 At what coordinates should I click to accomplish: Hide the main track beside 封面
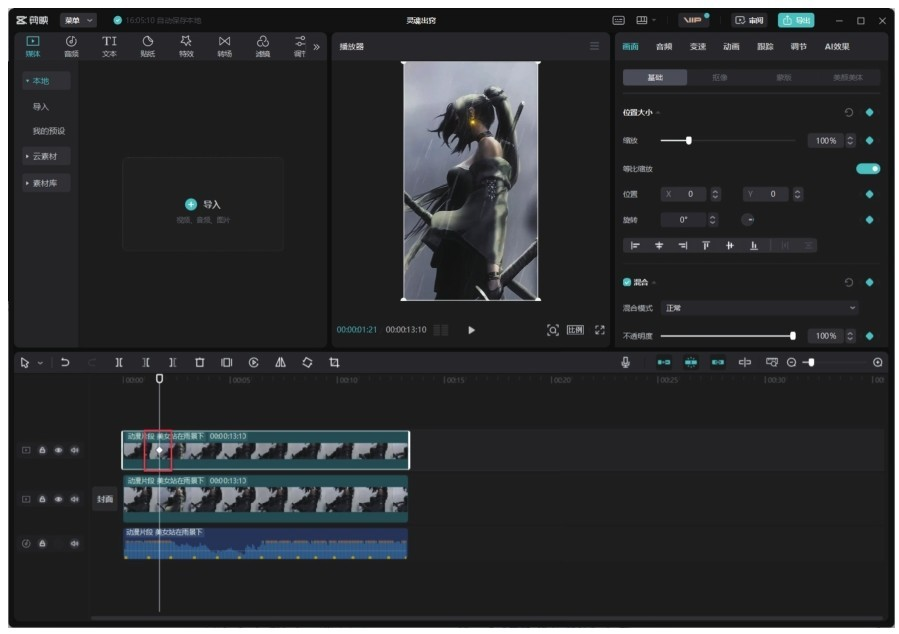pyautogui.click(x=58, y=499)
